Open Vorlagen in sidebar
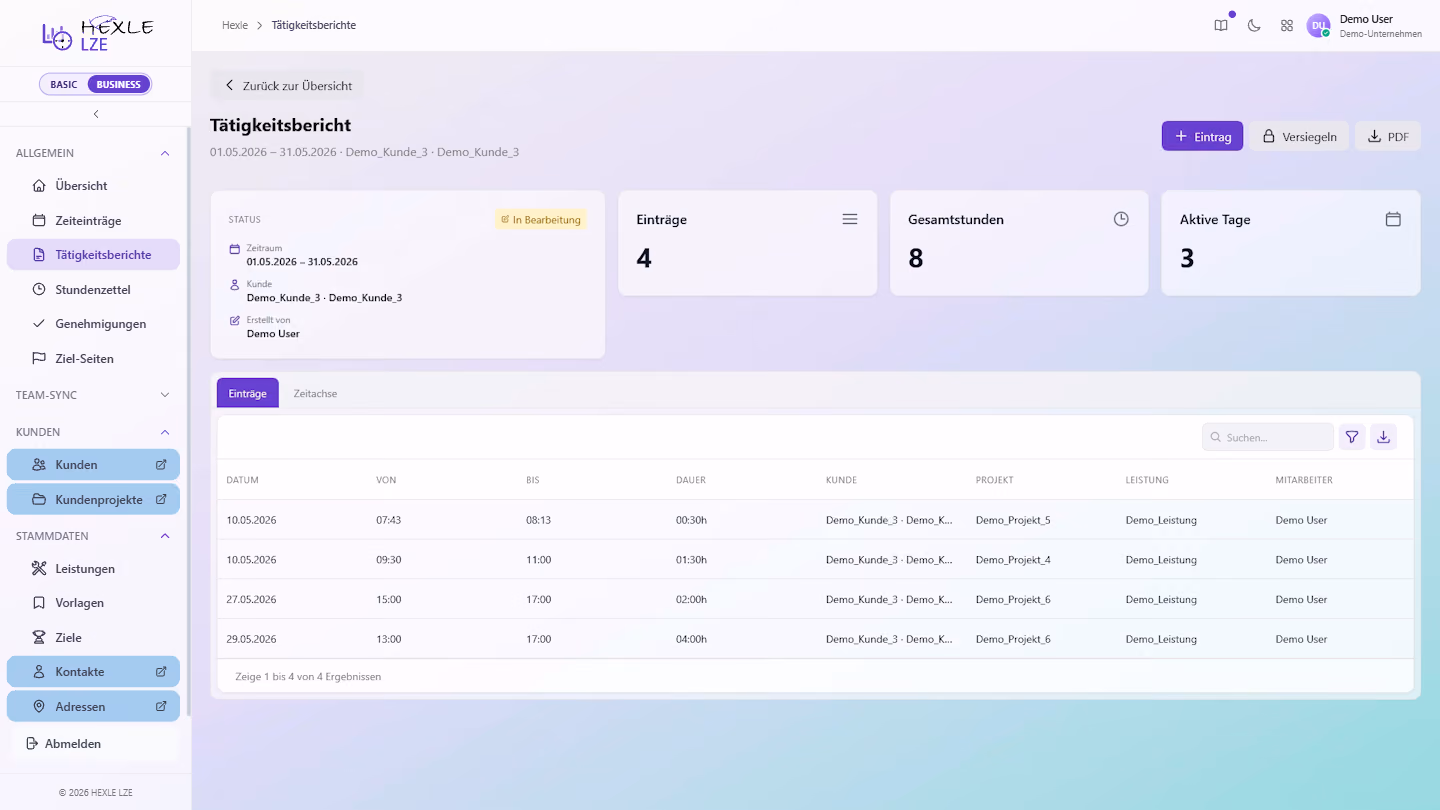The height and width of the screenshot is (810, 1440). pyautogui.click(x=93, y=603)
